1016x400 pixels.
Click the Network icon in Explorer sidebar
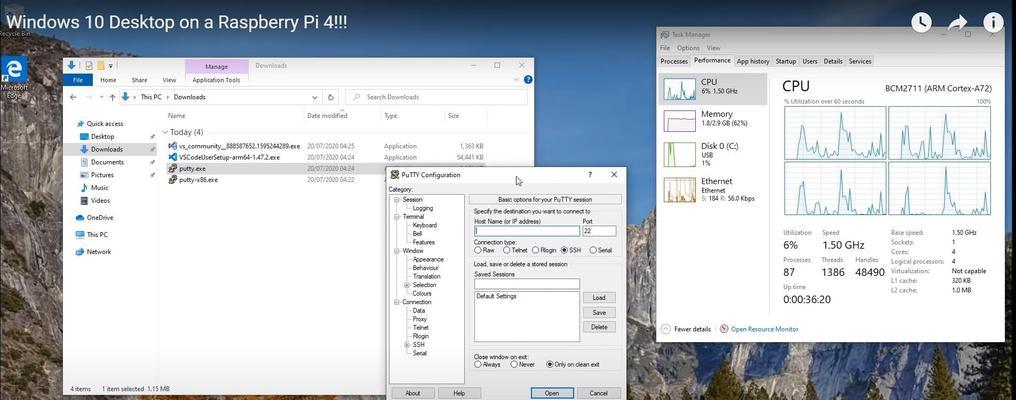(x=80, y=252)
